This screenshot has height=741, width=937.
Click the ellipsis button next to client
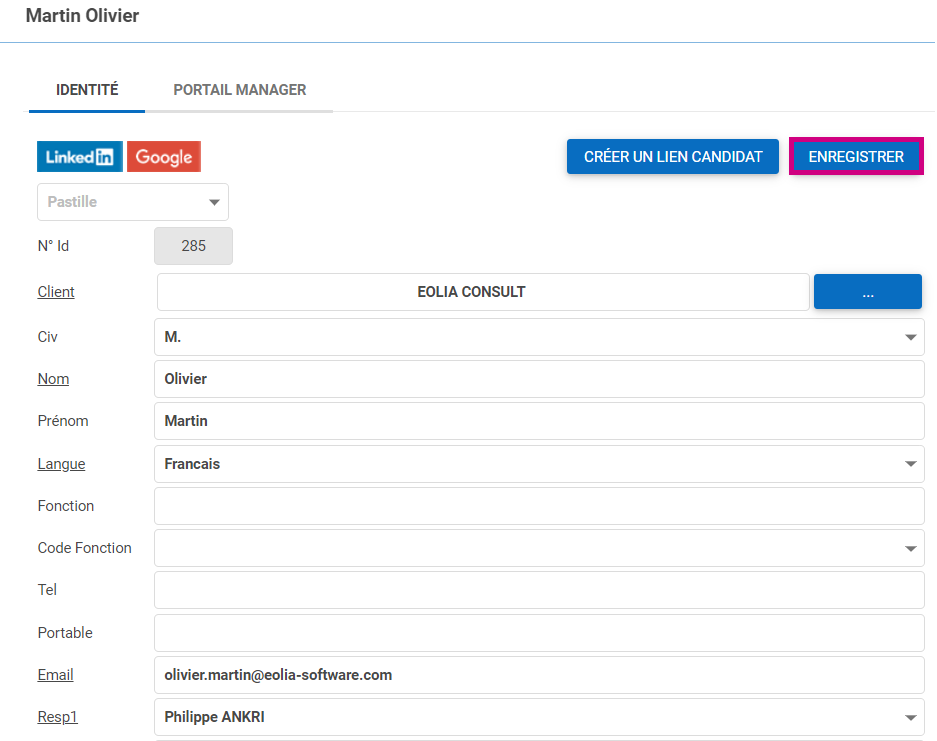[867, 292]
